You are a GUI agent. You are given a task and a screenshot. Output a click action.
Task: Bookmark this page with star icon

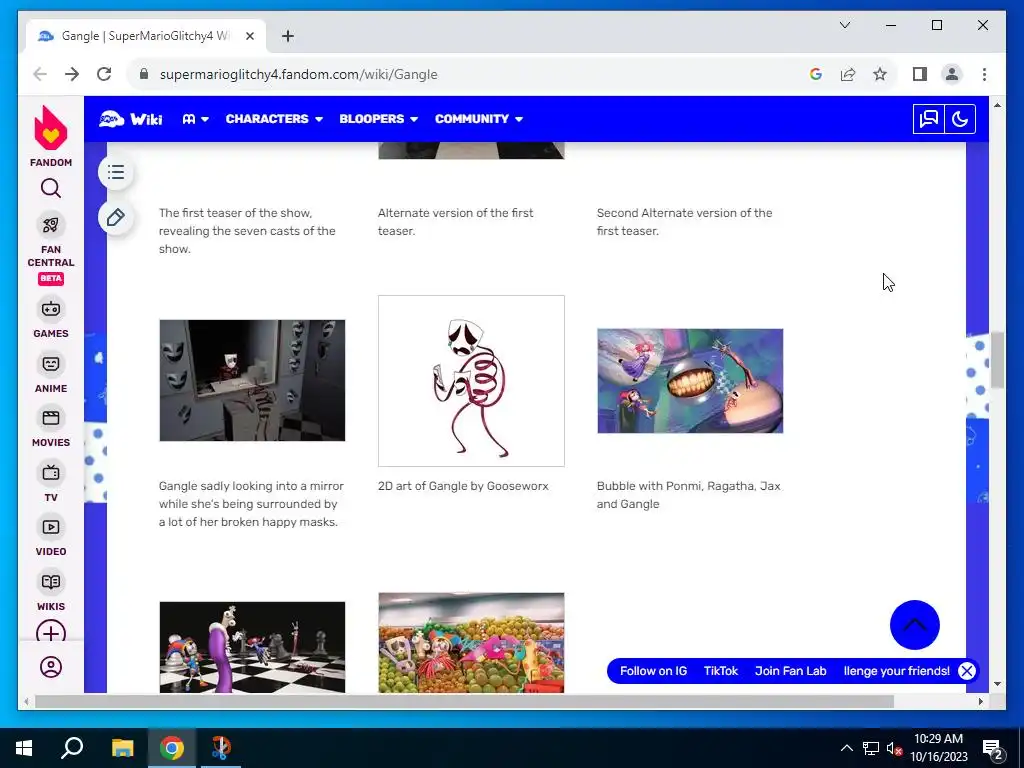click(880, 74)
